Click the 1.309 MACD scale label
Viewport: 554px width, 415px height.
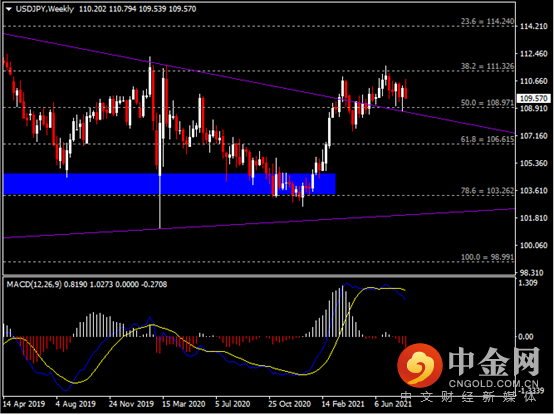pyautogui.click(x=528, y=283)
